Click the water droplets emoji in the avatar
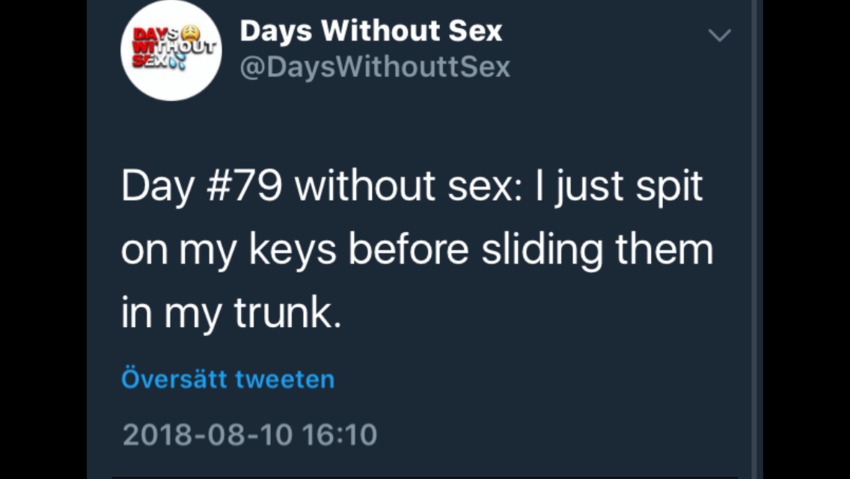The image size is (850, 479). [x=178, y=62]
